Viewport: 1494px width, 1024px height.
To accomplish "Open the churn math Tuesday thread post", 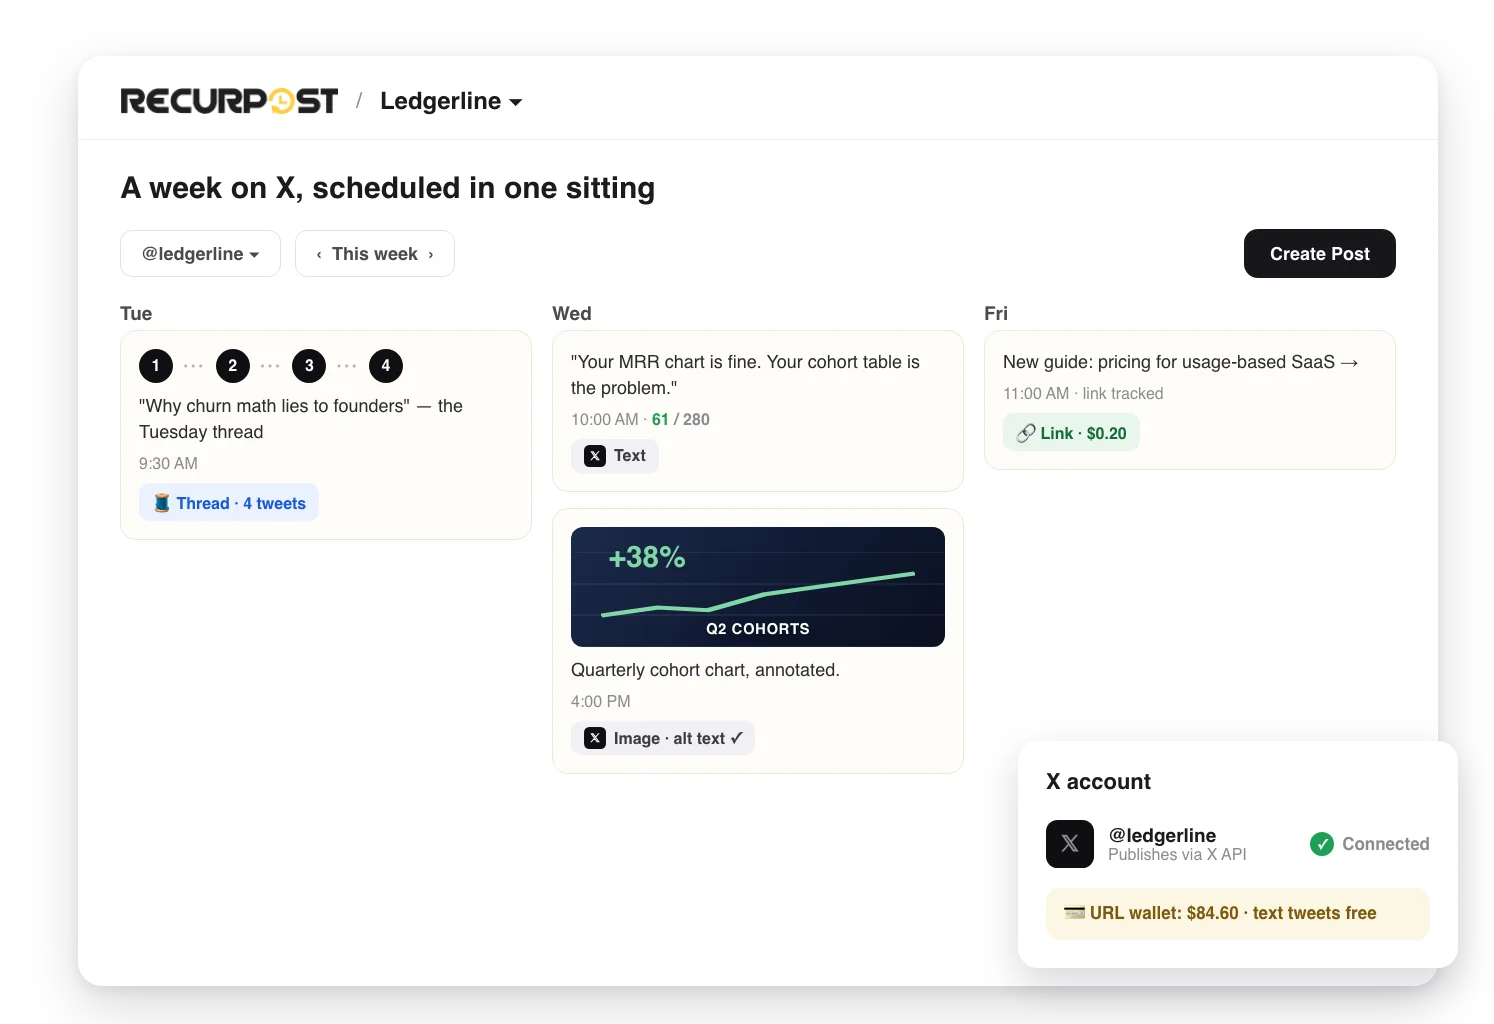I will click(326, 435).
